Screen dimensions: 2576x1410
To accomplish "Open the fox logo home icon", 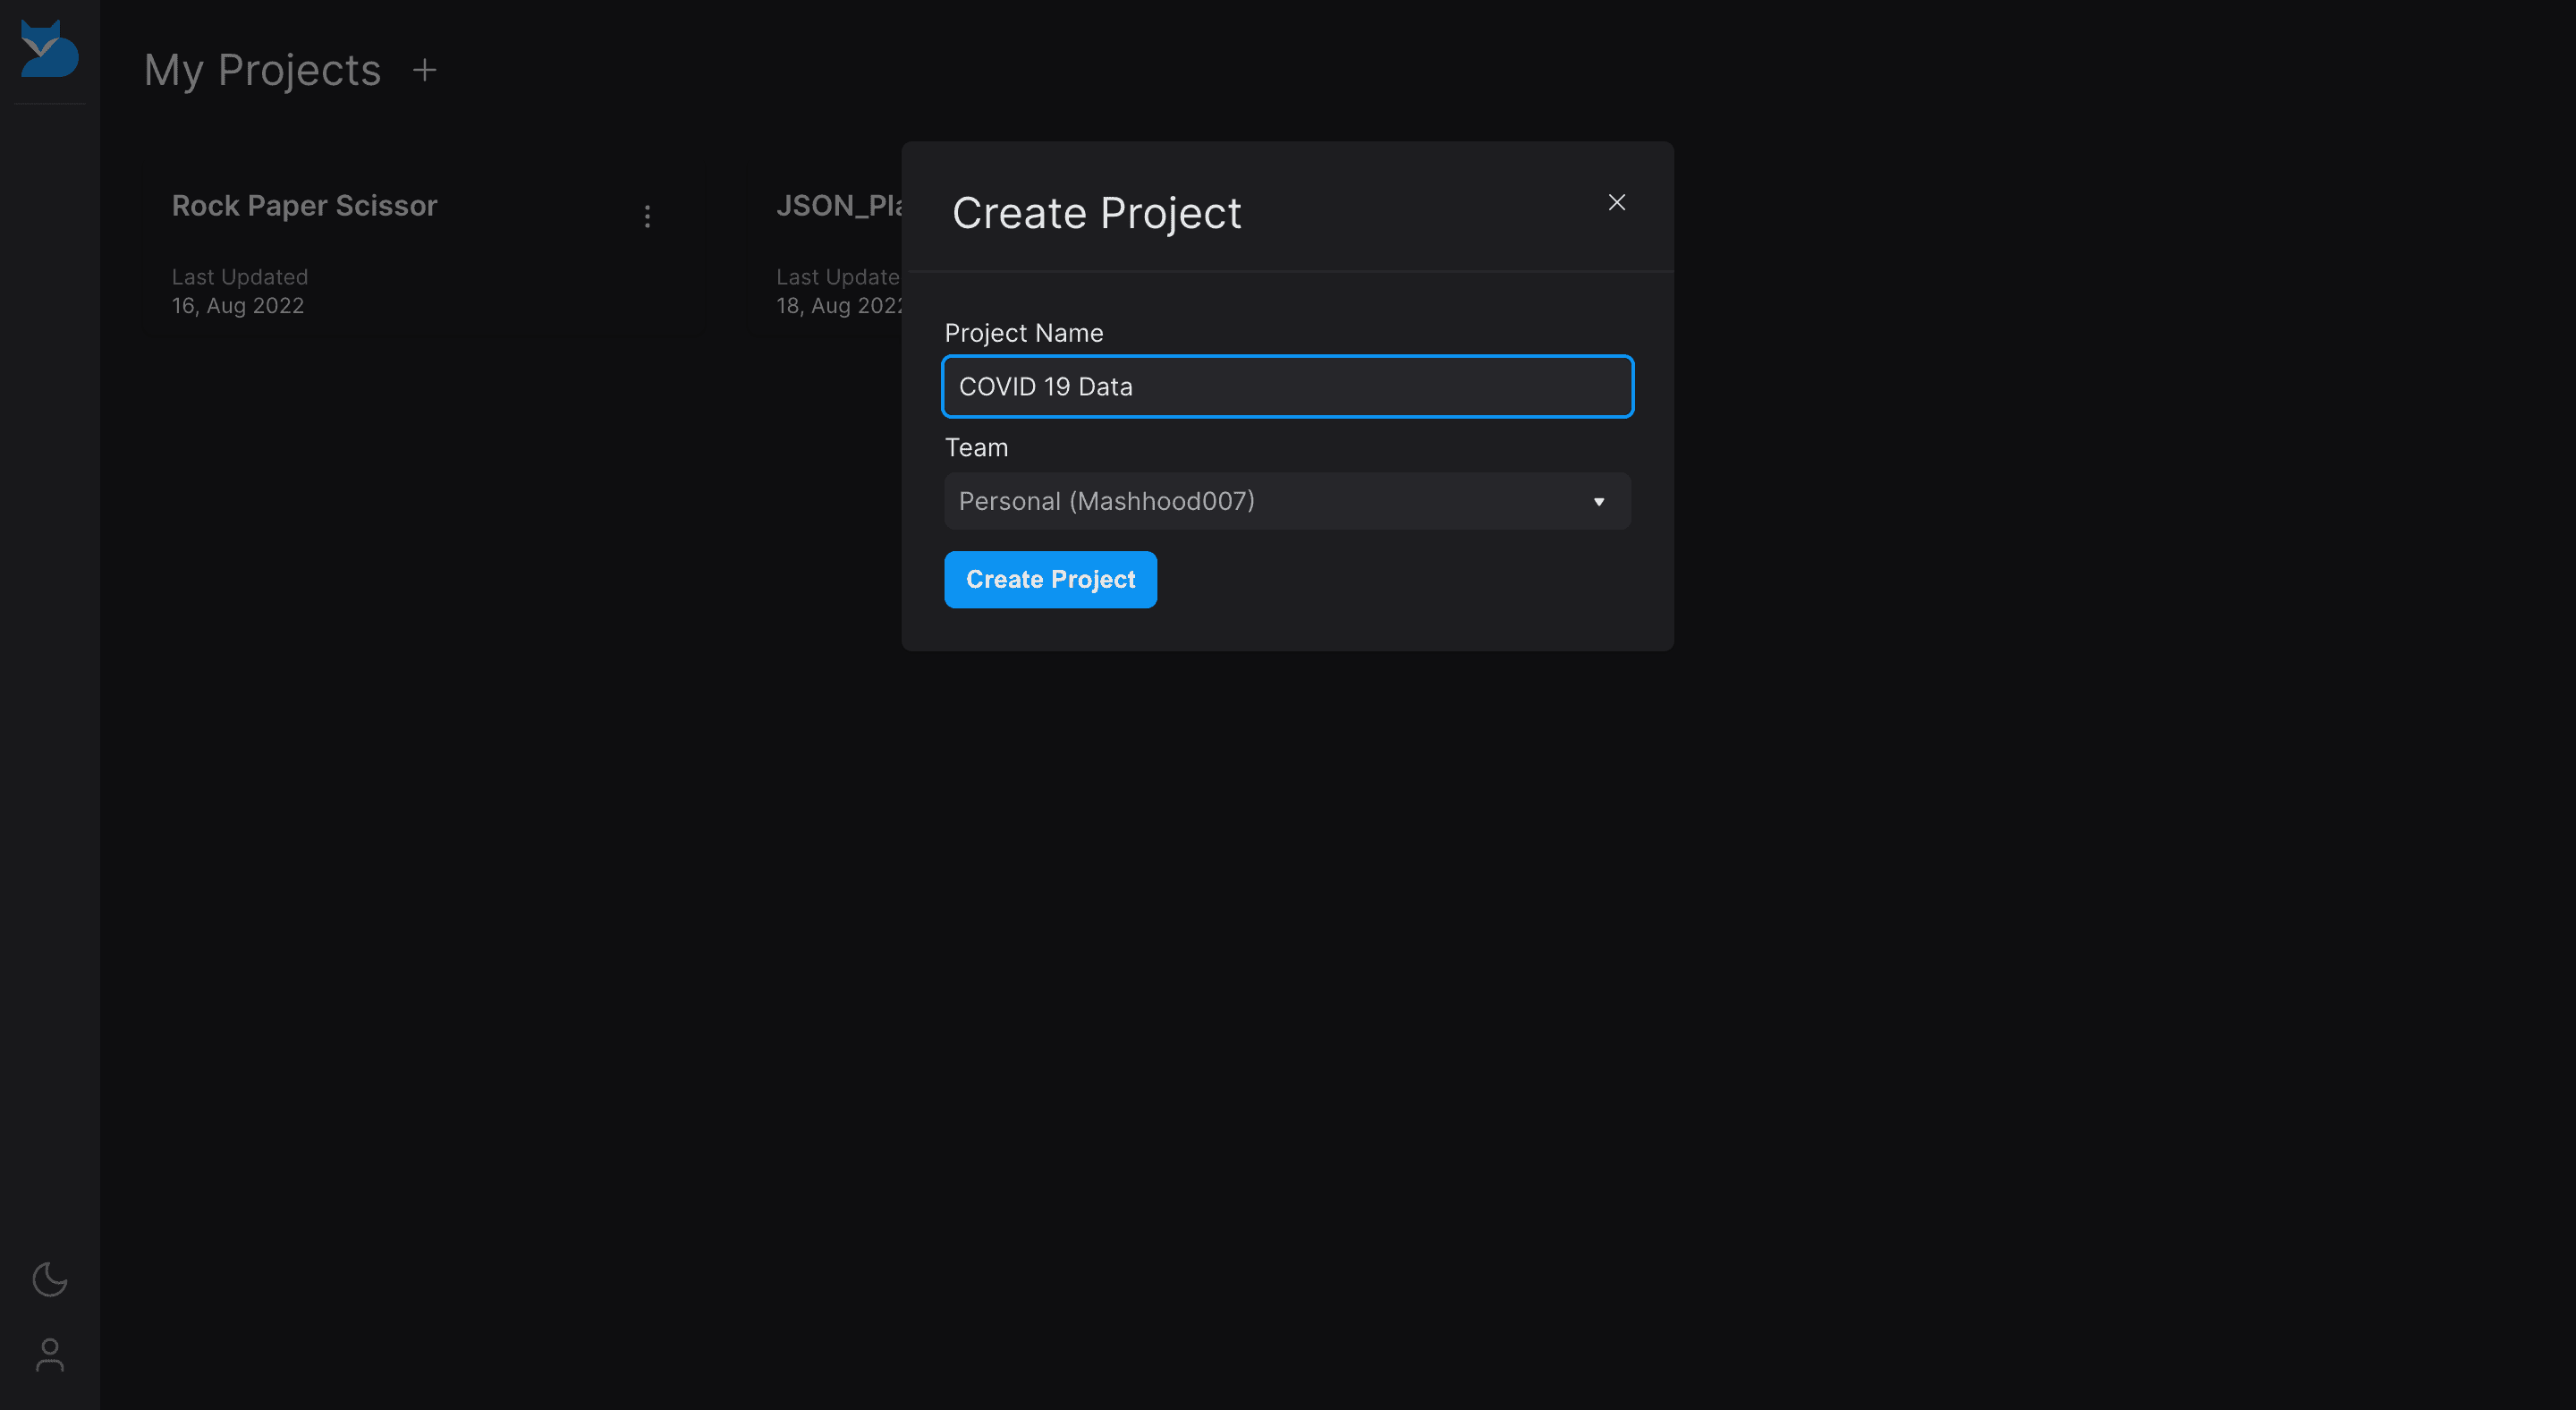I will point(49,48).
